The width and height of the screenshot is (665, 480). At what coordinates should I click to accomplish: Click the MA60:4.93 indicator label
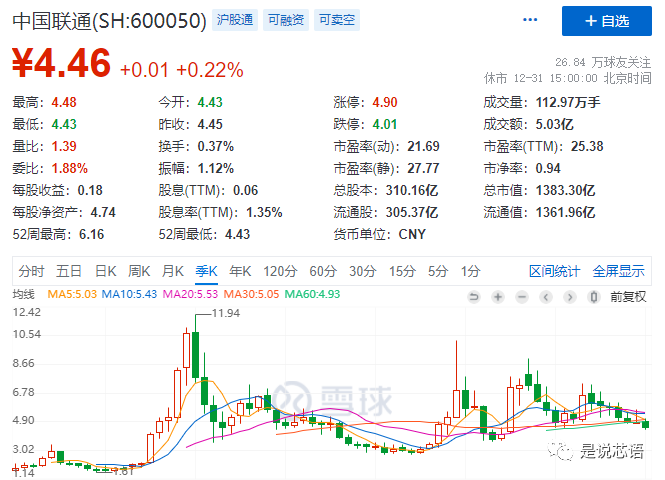point(313,294)
